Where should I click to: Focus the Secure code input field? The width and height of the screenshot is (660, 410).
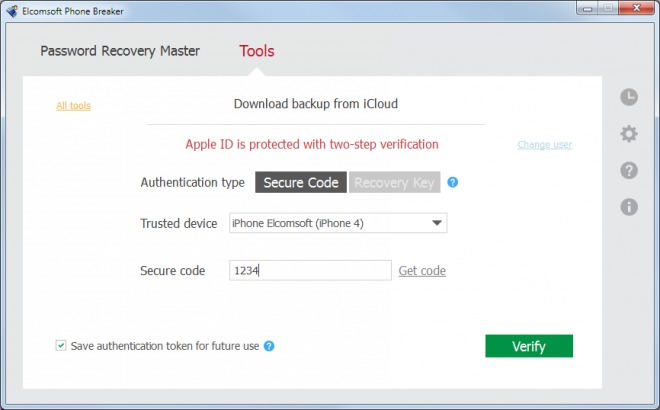pyautogui.click(x=310, y=270)
